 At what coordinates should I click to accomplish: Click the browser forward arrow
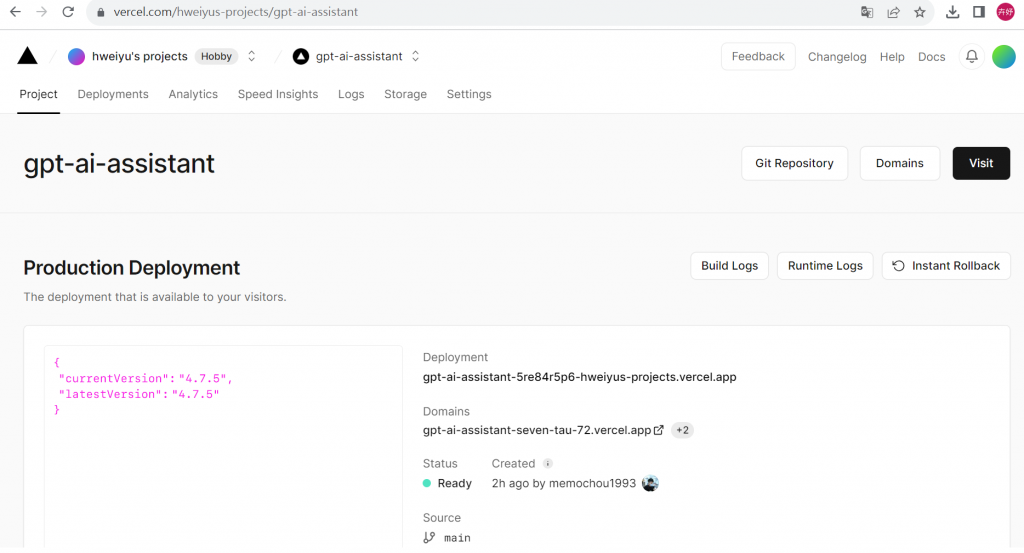pos(42,12)
